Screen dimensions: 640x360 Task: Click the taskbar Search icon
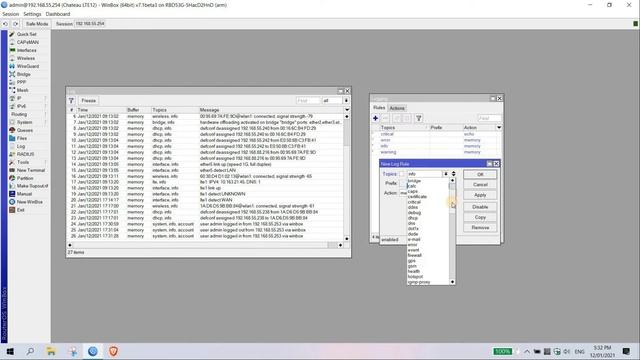(30, 351)
